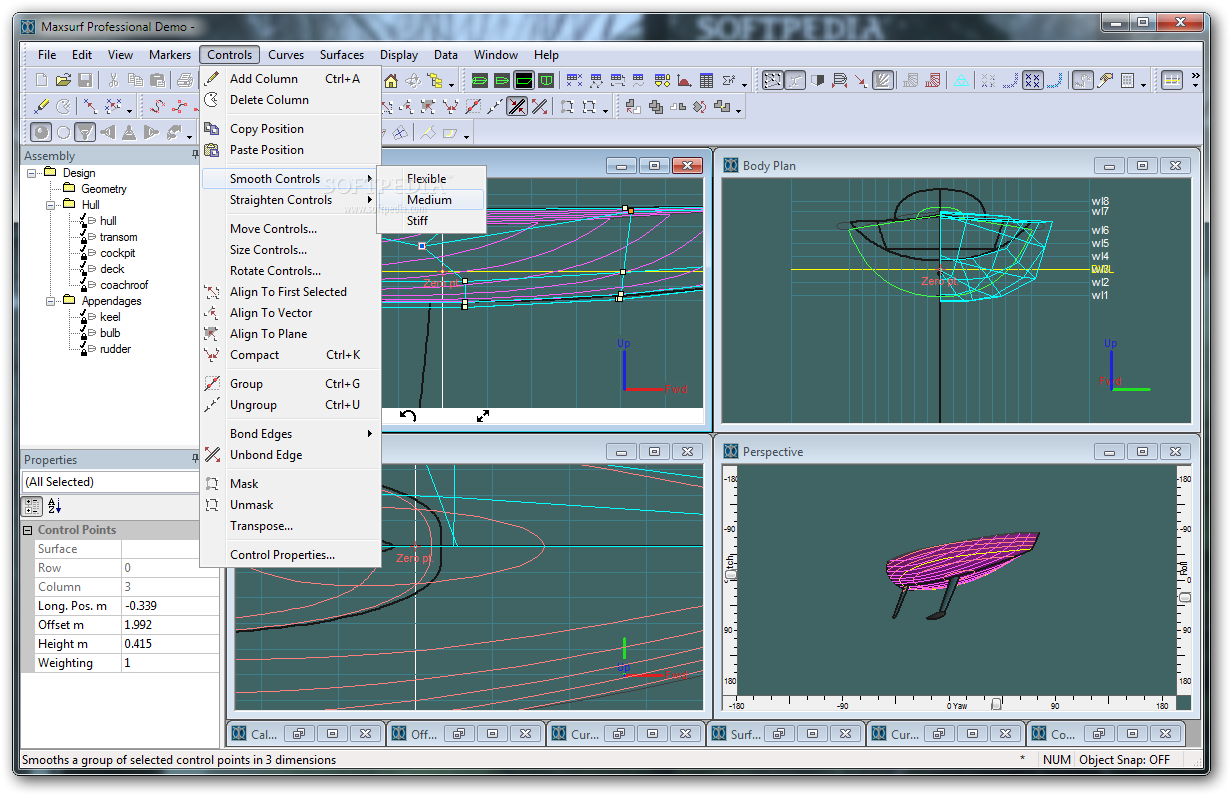
Task: Open the Curves menu
Action: (286, 55)
